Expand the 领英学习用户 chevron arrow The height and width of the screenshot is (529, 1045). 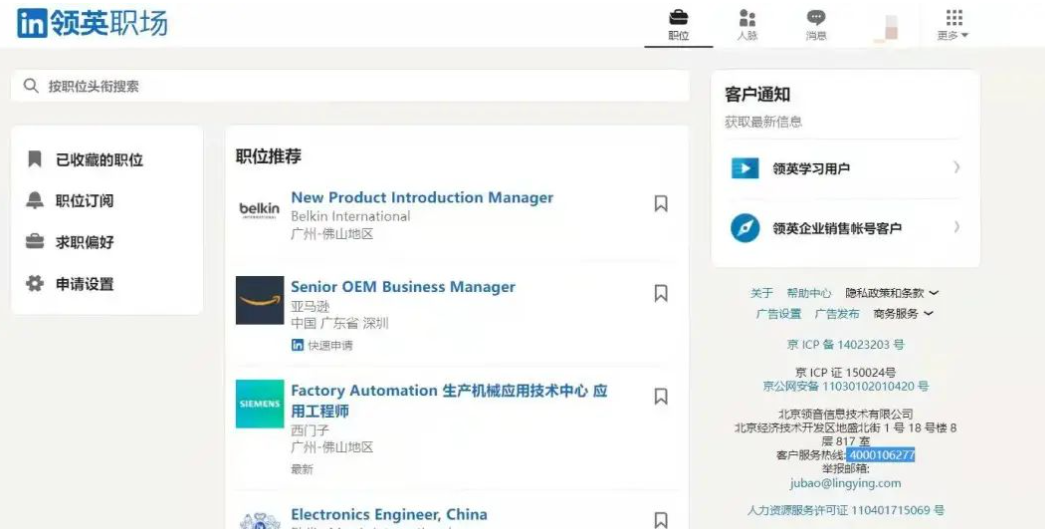956,167
